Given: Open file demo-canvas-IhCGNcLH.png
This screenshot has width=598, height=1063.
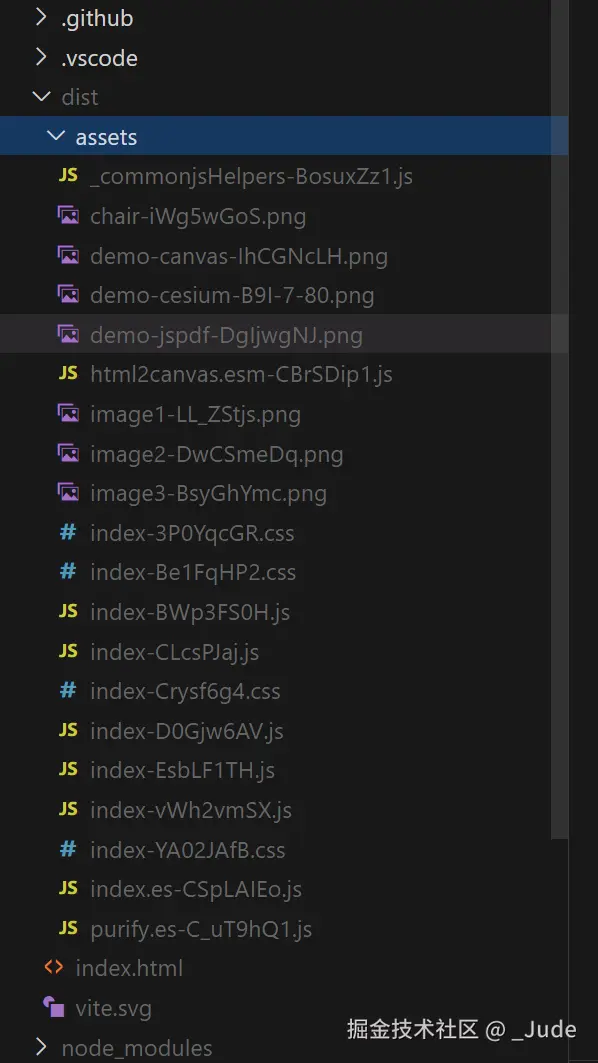Looking at the screenshot, I should (239, 256).
